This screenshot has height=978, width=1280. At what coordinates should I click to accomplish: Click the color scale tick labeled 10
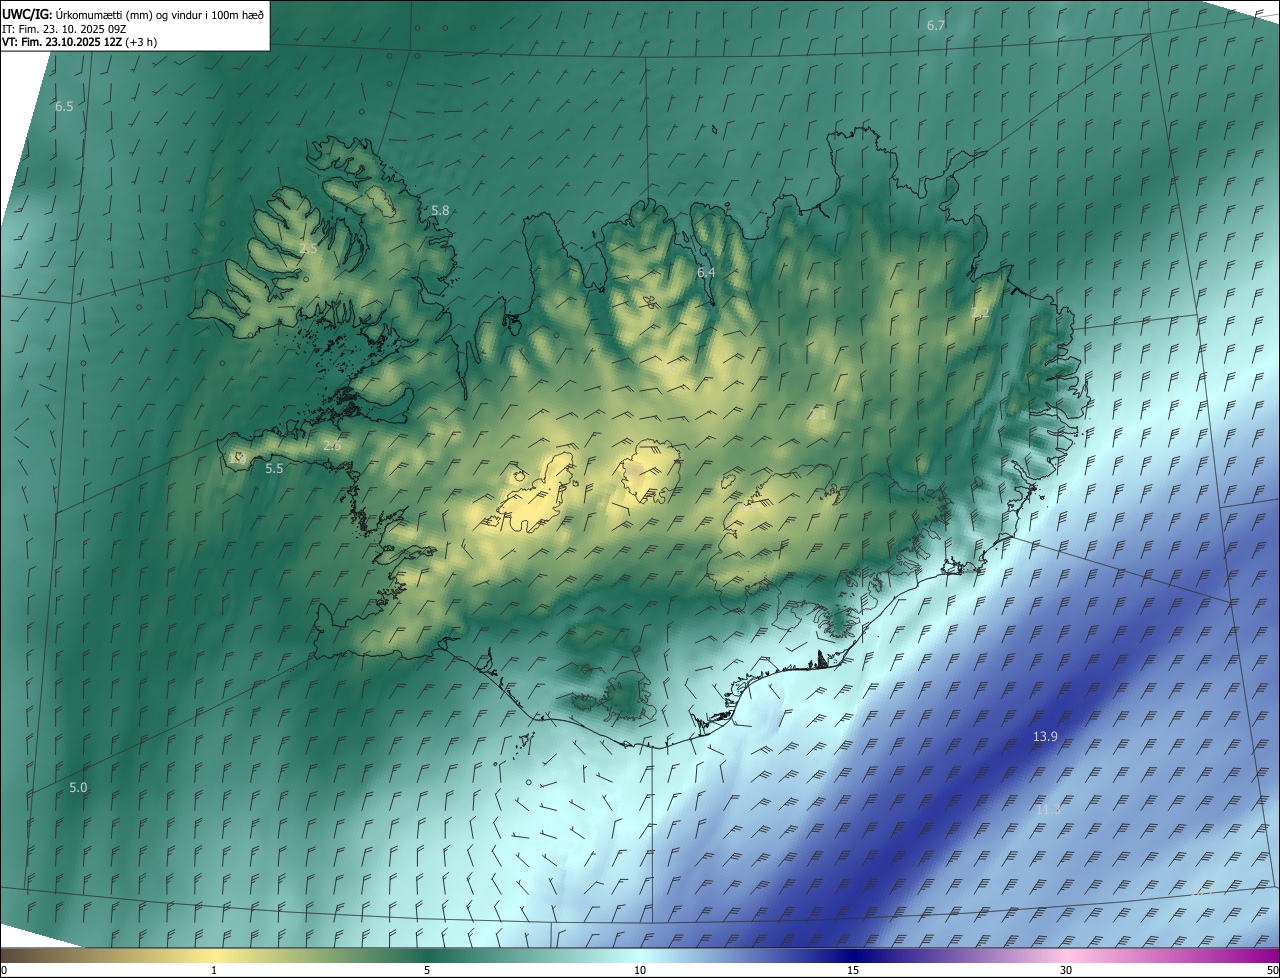640,970
